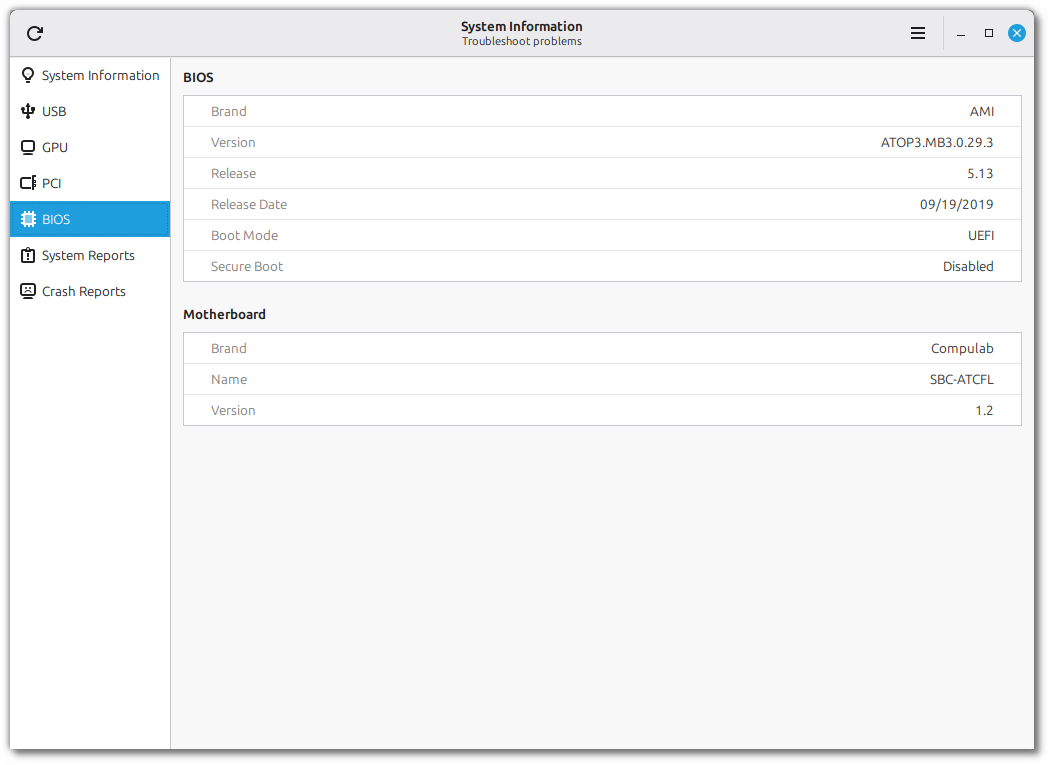Click the Motherboard Brand Compulab row
The width and height of the screenshot is (1050, 765).
[602, 348]
